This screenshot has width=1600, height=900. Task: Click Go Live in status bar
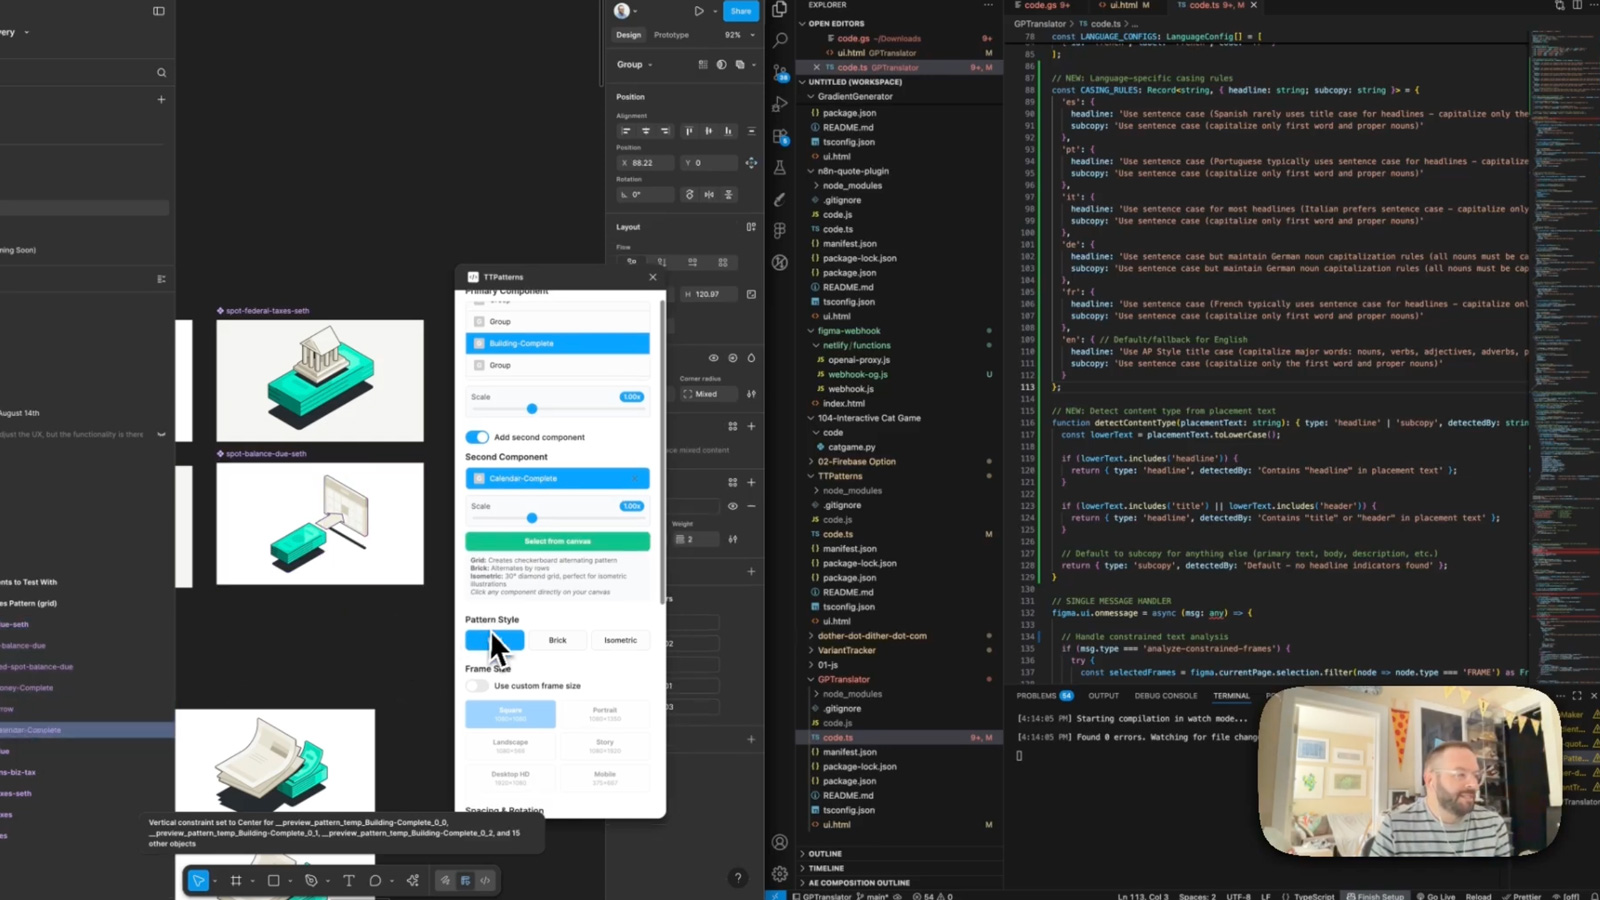[1436, 896]
